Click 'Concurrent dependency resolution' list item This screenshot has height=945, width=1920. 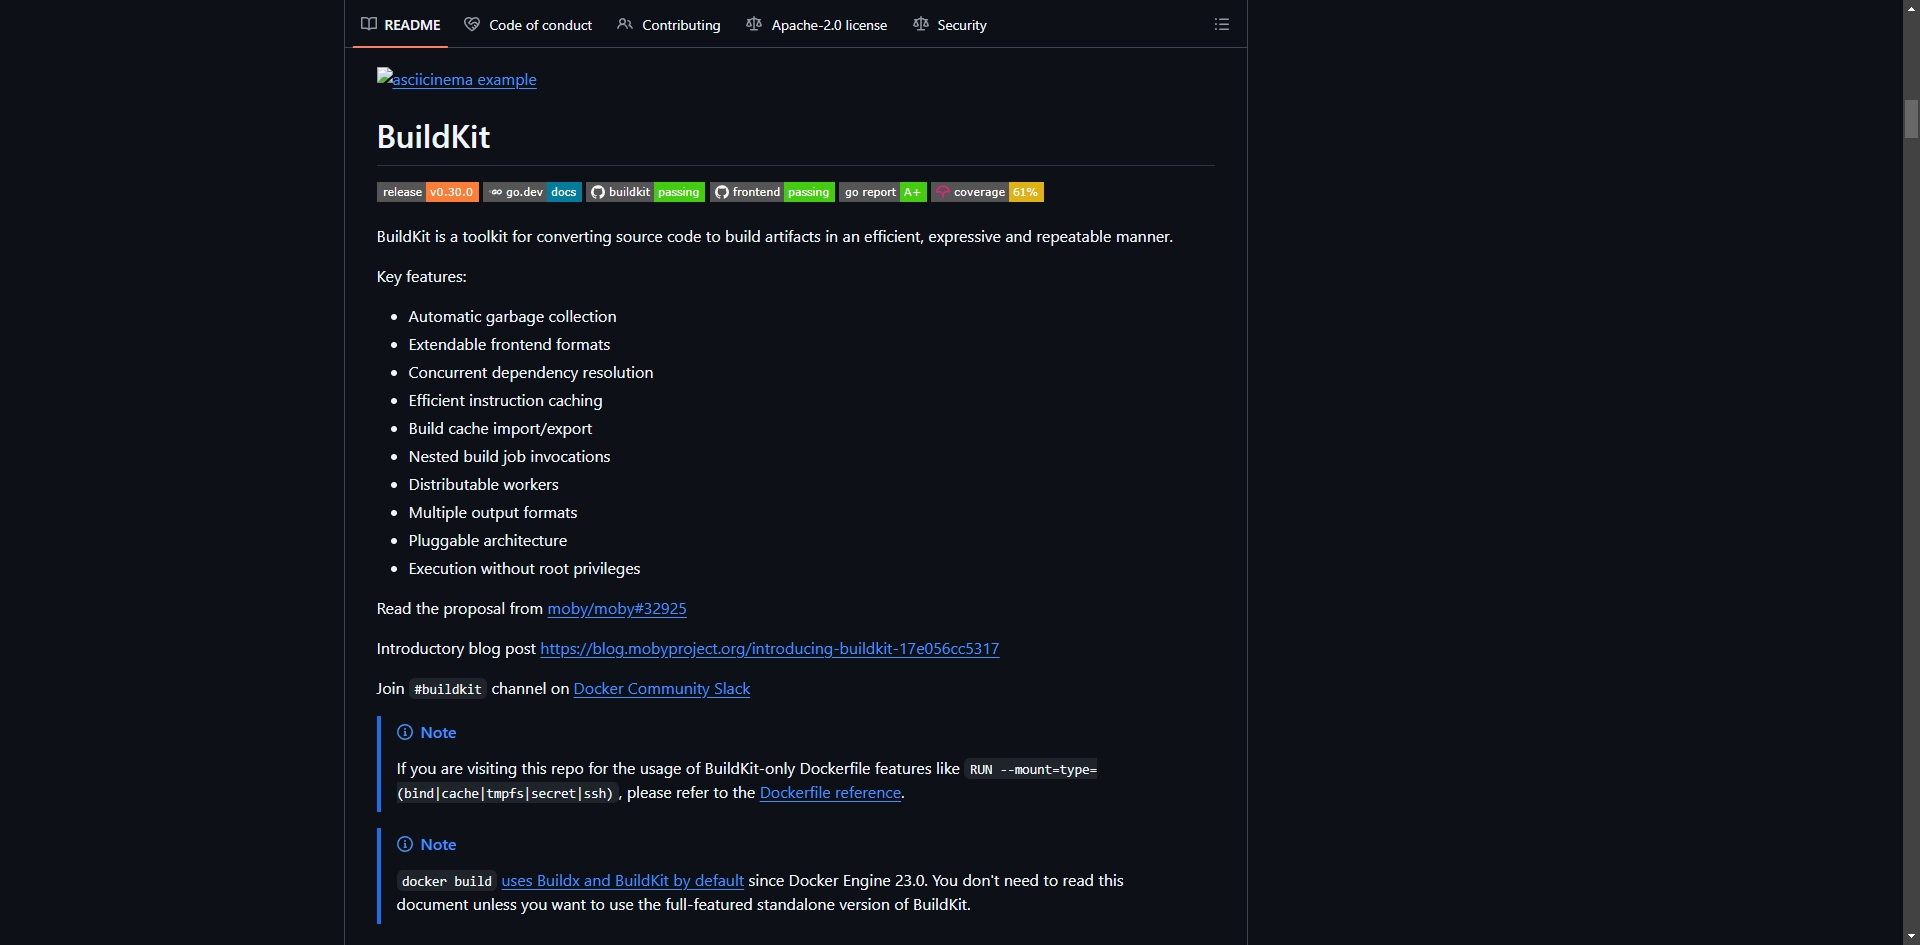point(531,372)
